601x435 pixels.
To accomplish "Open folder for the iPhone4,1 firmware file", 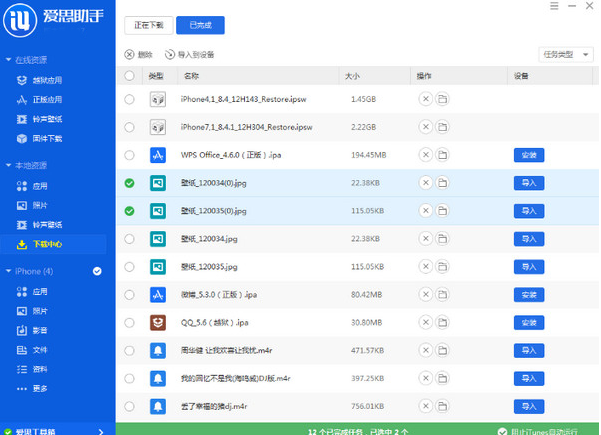I will tap(442, 99).
